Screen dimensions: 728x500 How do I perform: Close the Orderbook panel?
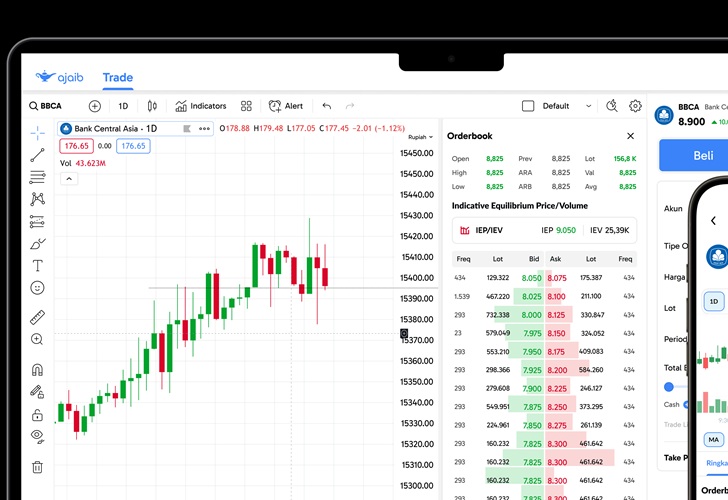pyautogui.click(x=630, y=136)
